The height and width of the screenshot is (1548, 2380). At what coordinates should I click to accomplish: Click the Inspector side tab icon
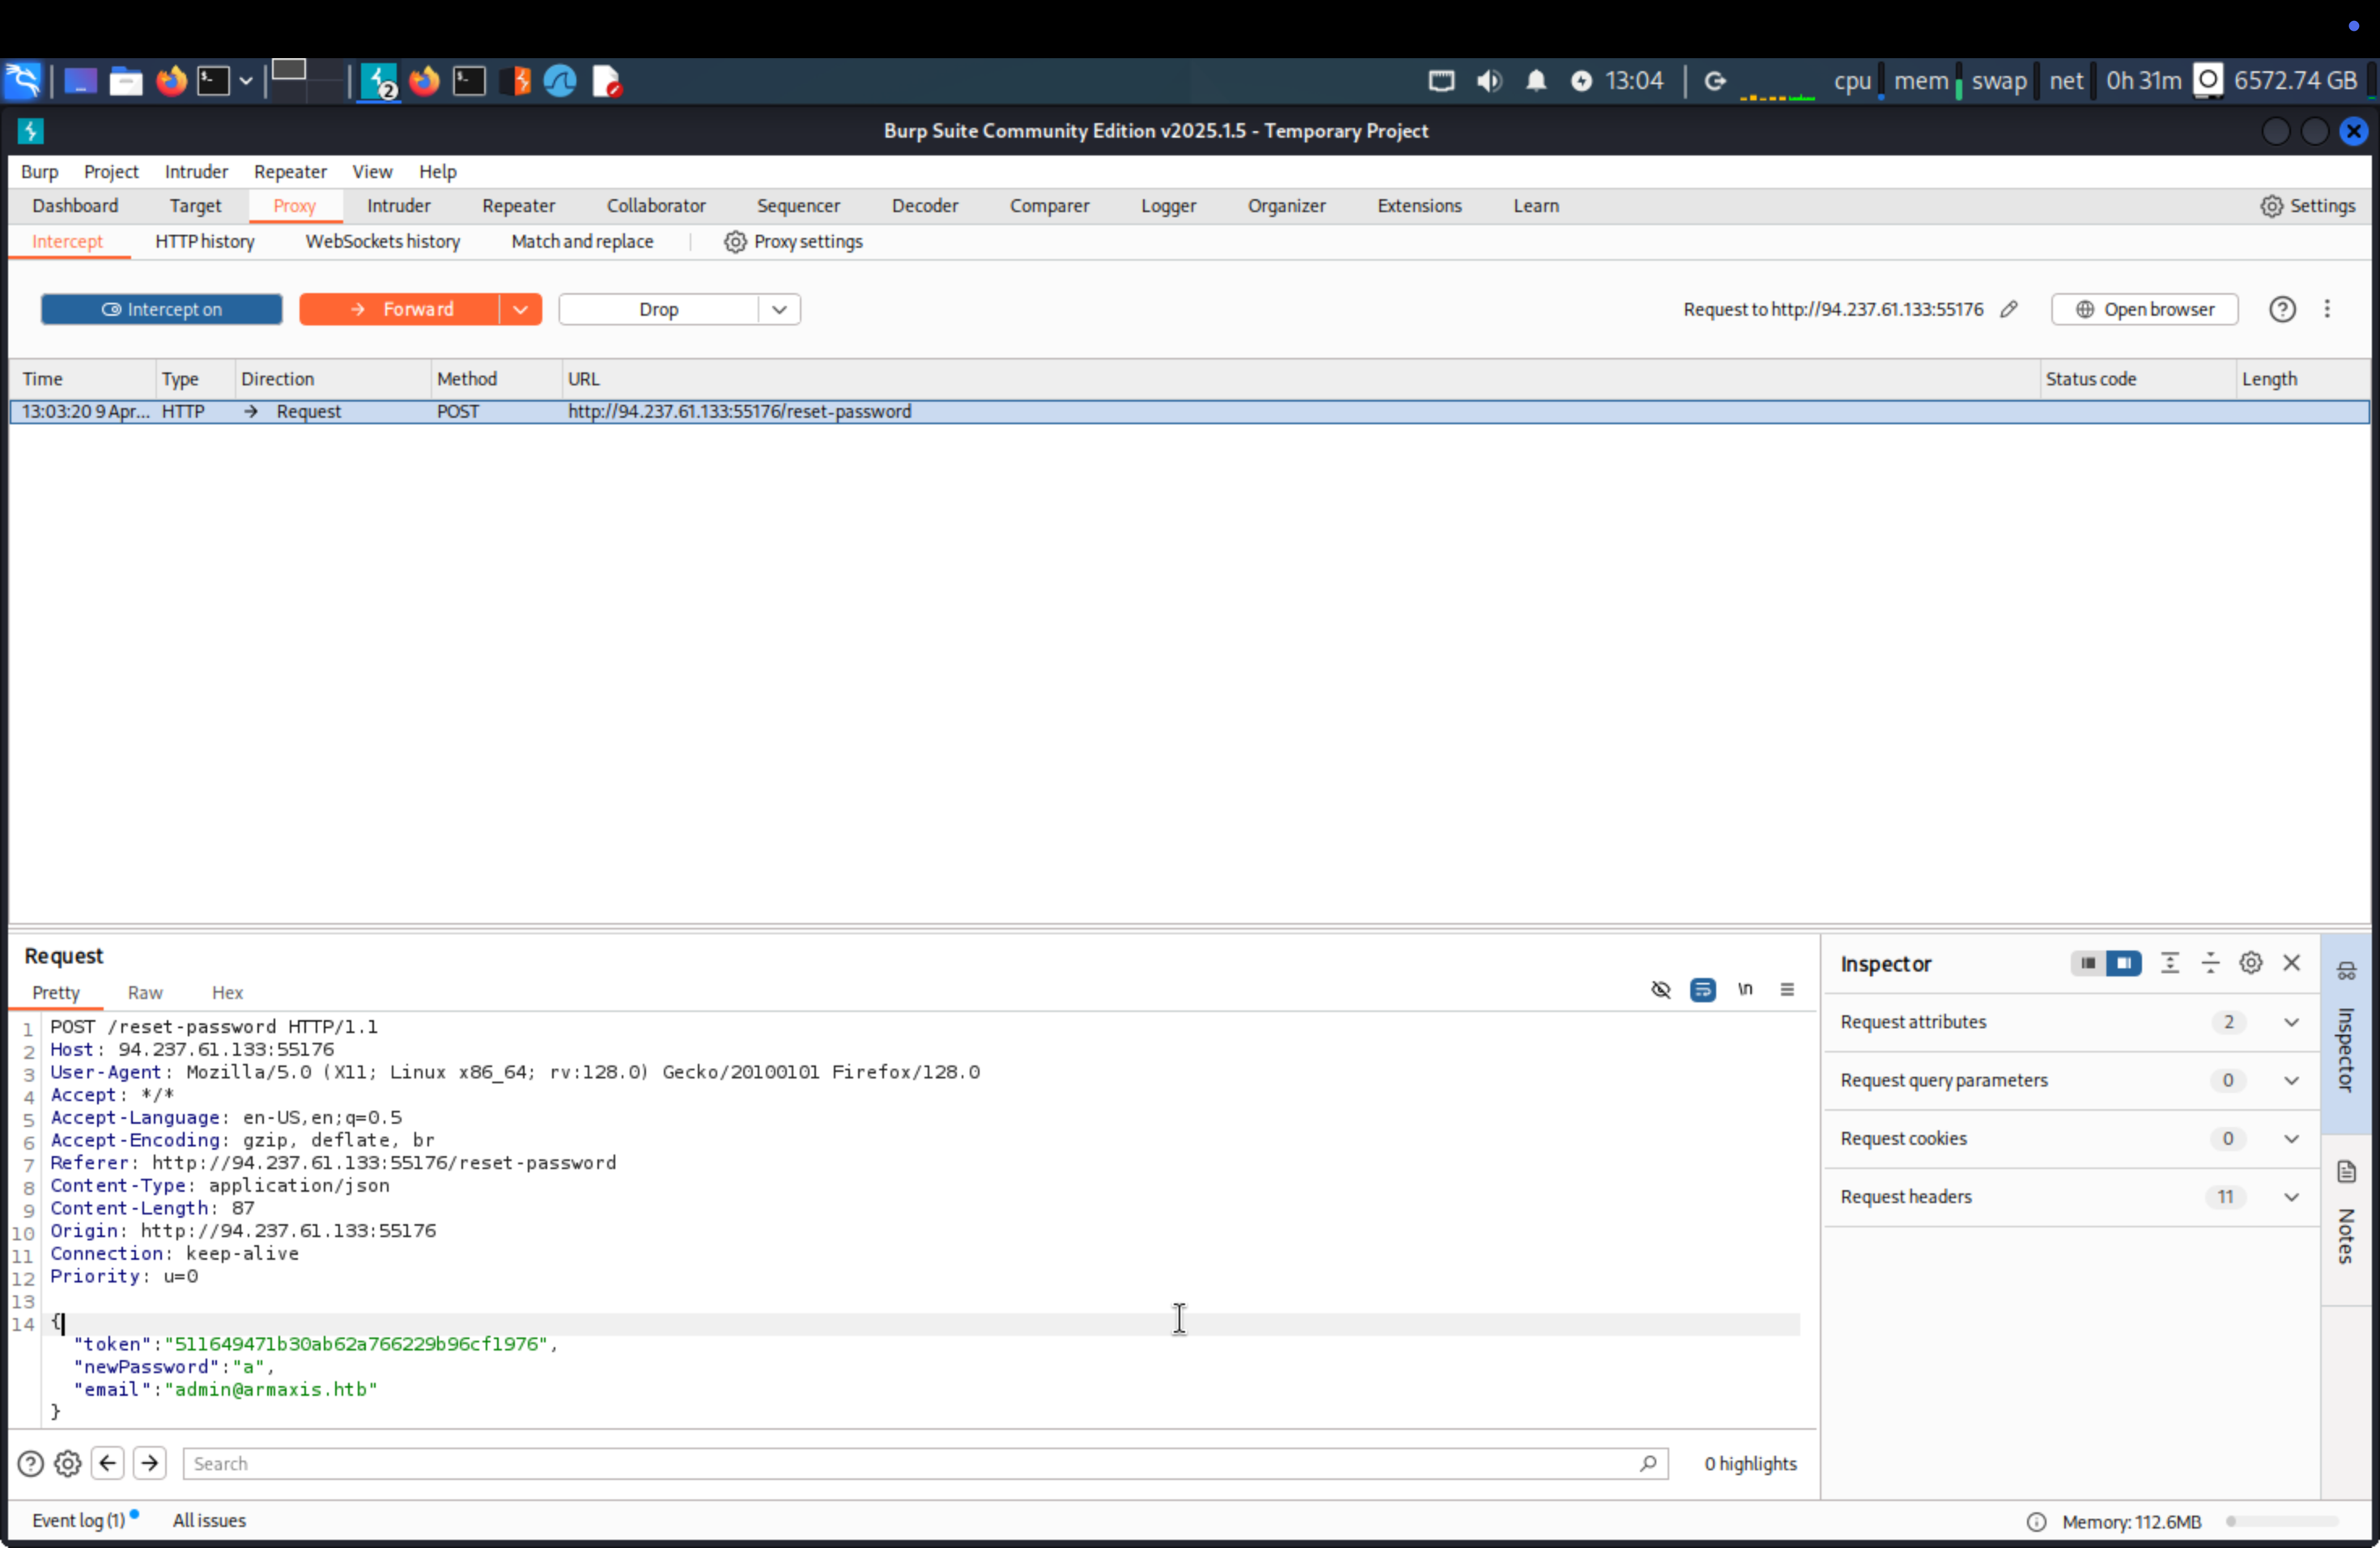2345,970
